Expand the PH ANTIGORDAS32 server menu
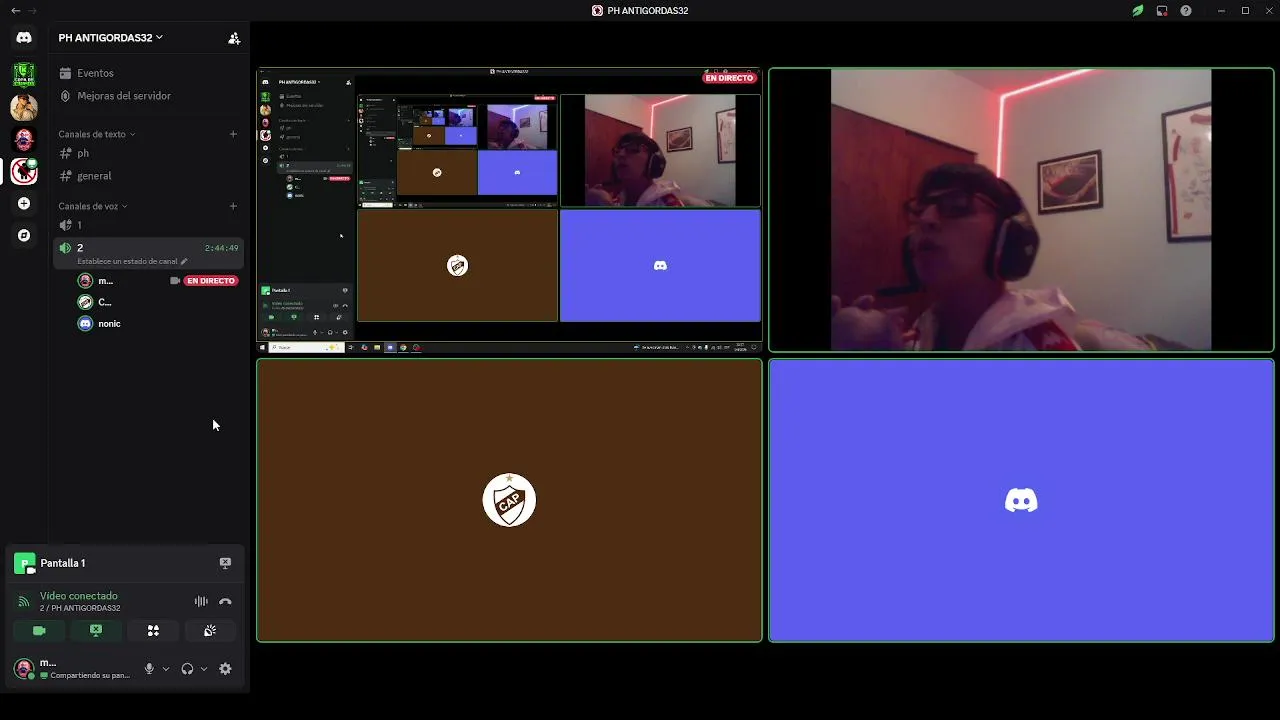The height and width of the screenshot is (720, 1280). (110, 38)
